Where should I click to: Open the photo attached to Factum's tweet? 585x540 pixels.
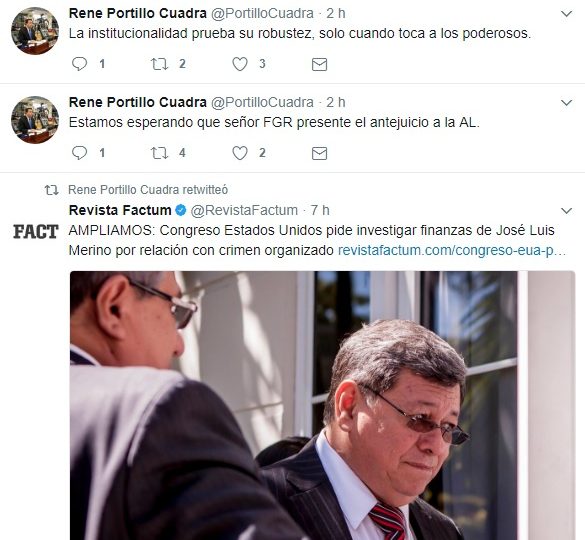[322, 405]
